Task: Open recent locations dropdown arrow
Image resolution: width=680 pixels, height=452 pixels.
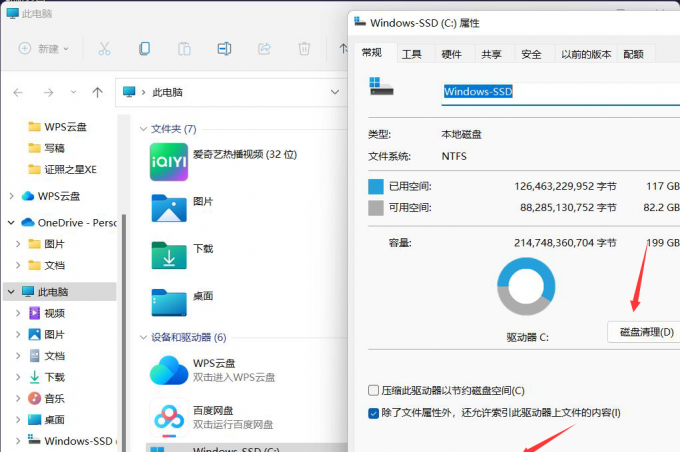Action: (x=73, y=92)
